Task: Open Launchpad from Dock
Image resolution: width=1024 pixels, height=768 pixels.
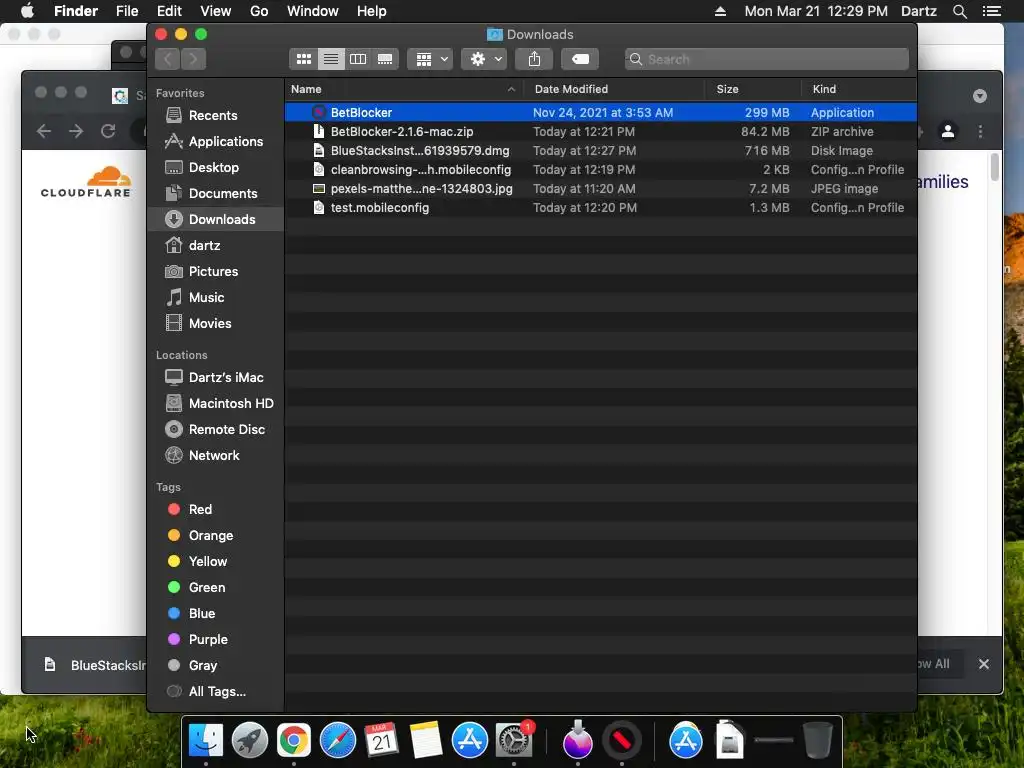Action: [x=249, y=740]
